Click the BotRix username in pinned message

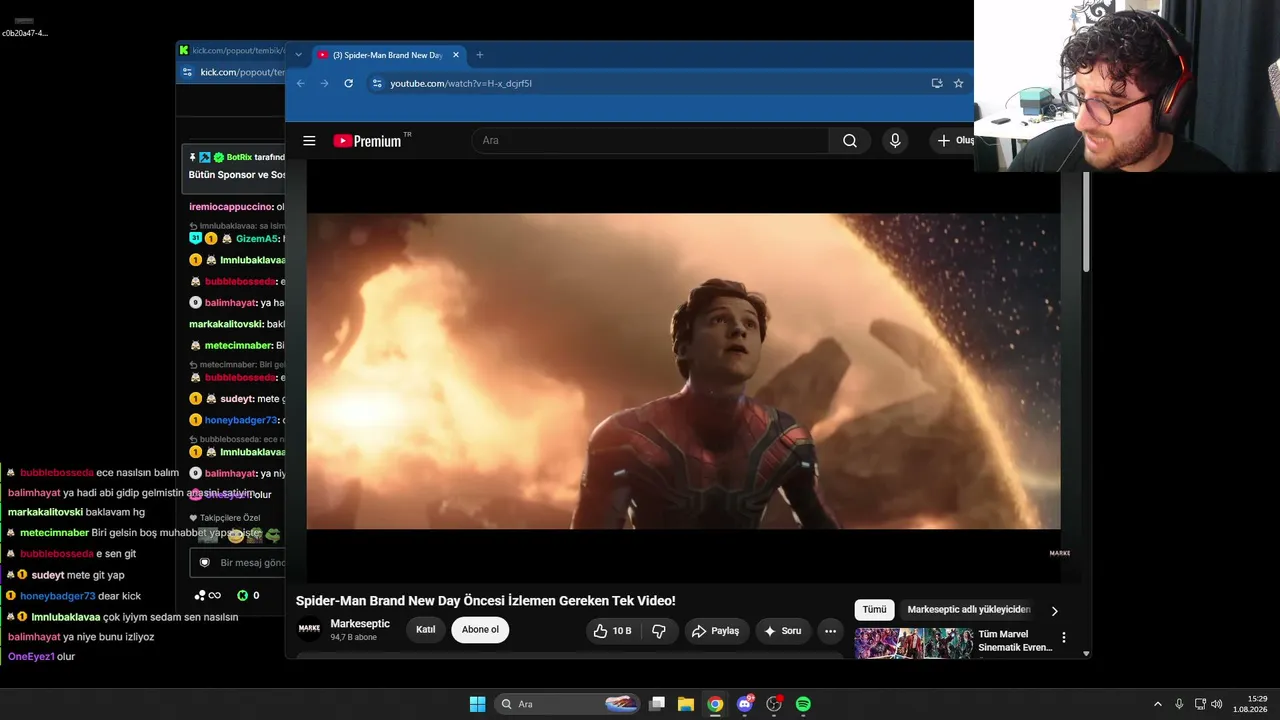[239, 157]
